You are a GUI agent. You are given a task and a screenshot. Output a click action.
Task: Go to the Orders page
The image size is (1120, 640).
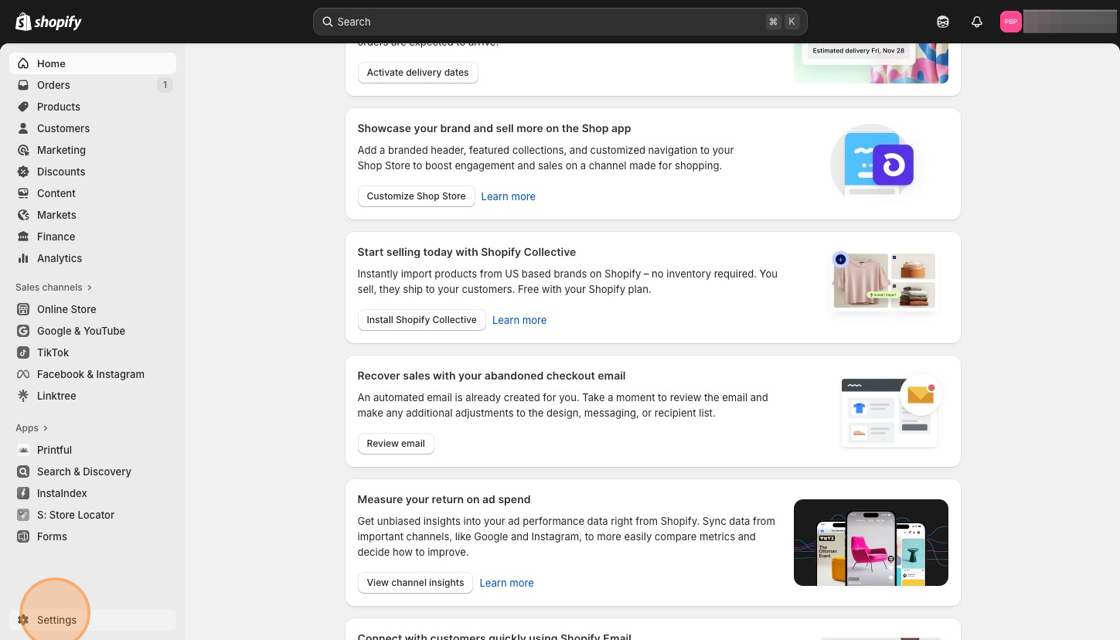click(93, 85)
